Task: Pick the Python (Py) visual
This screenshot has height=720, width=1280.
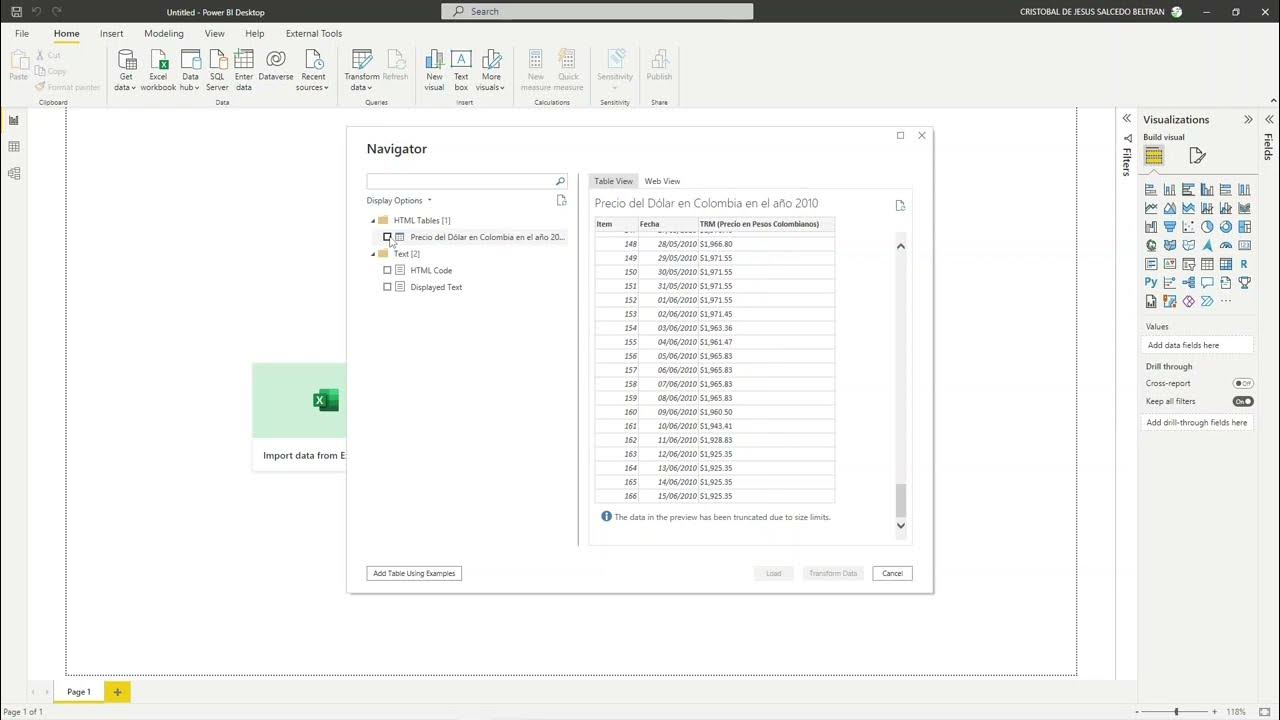Action: pyautogui.click(x=1151, y=283)
